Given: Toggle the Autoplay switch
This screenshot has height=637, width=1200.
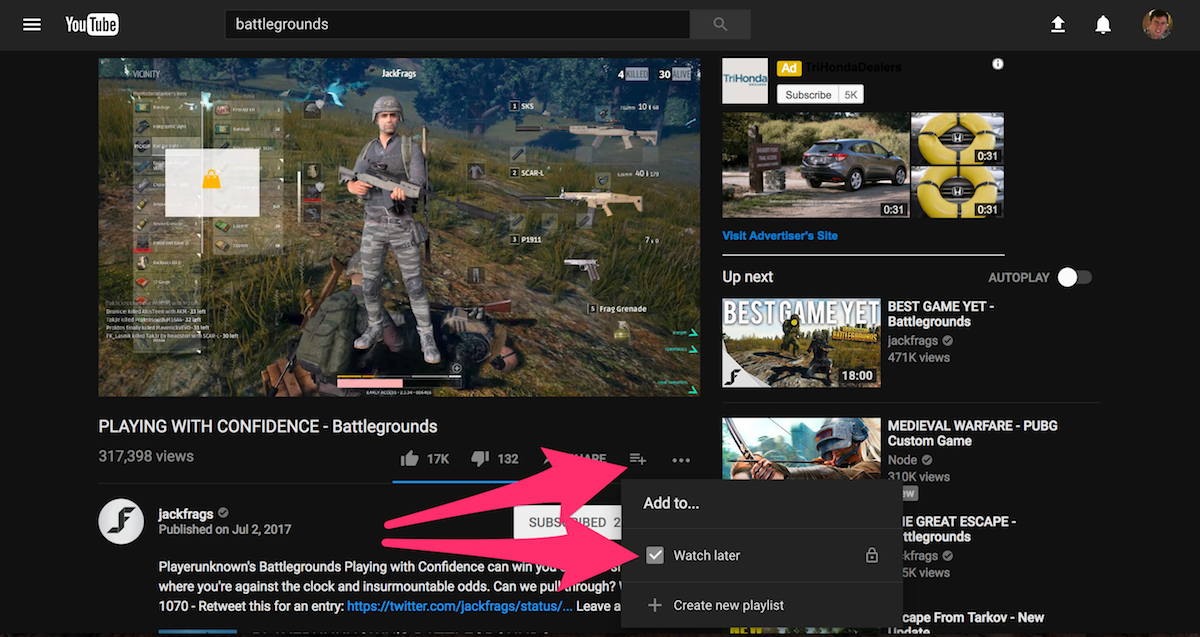Looking at the screenshot, I should 1074,277.
